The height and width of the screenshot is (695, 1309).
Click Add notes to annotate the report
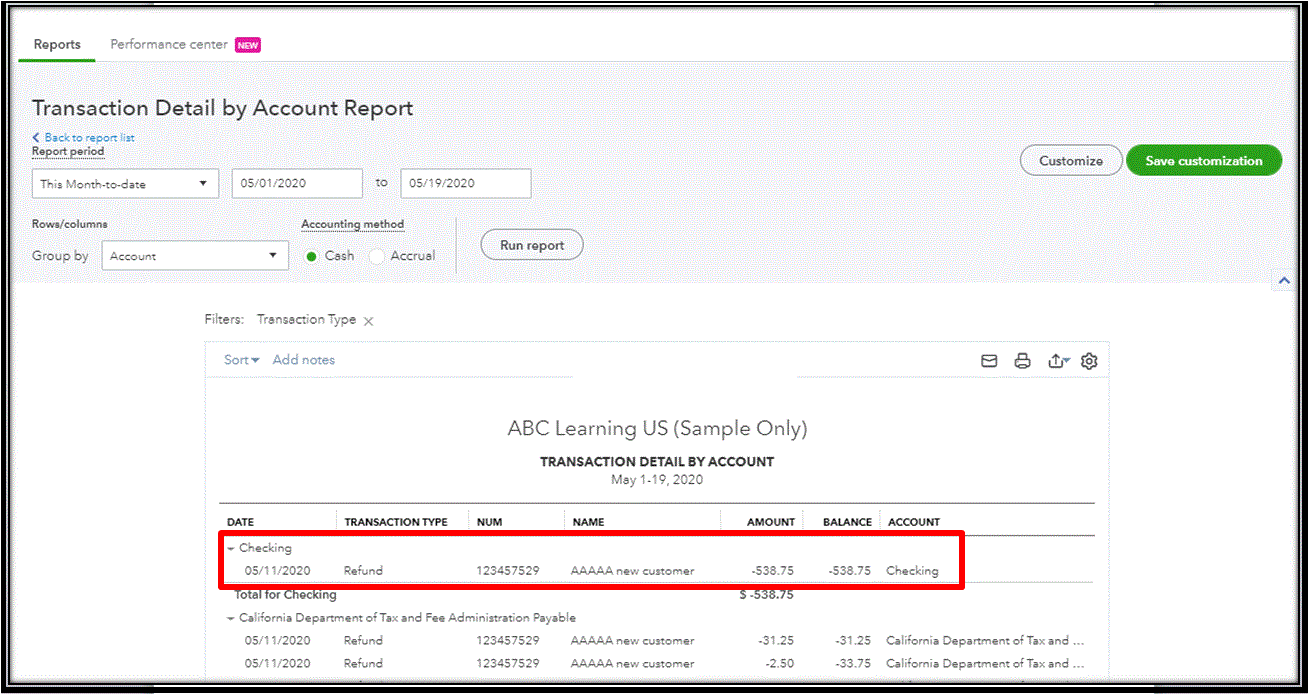coord(304,359)
